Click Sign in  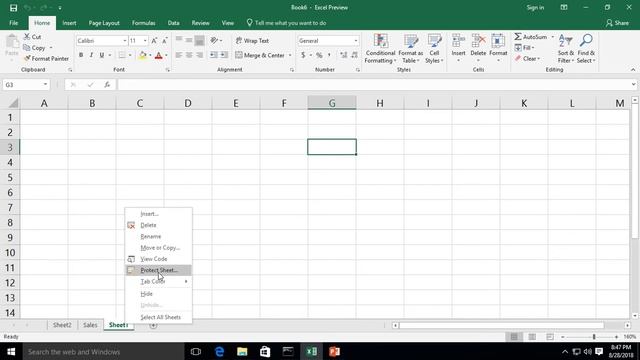click(x=535, y=8)
